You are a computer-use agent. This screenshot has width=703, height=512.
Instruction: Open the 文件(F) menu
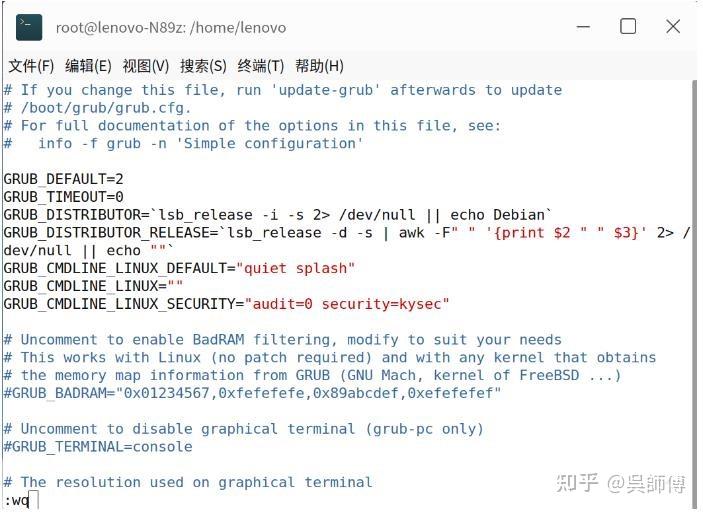[31, 66]
